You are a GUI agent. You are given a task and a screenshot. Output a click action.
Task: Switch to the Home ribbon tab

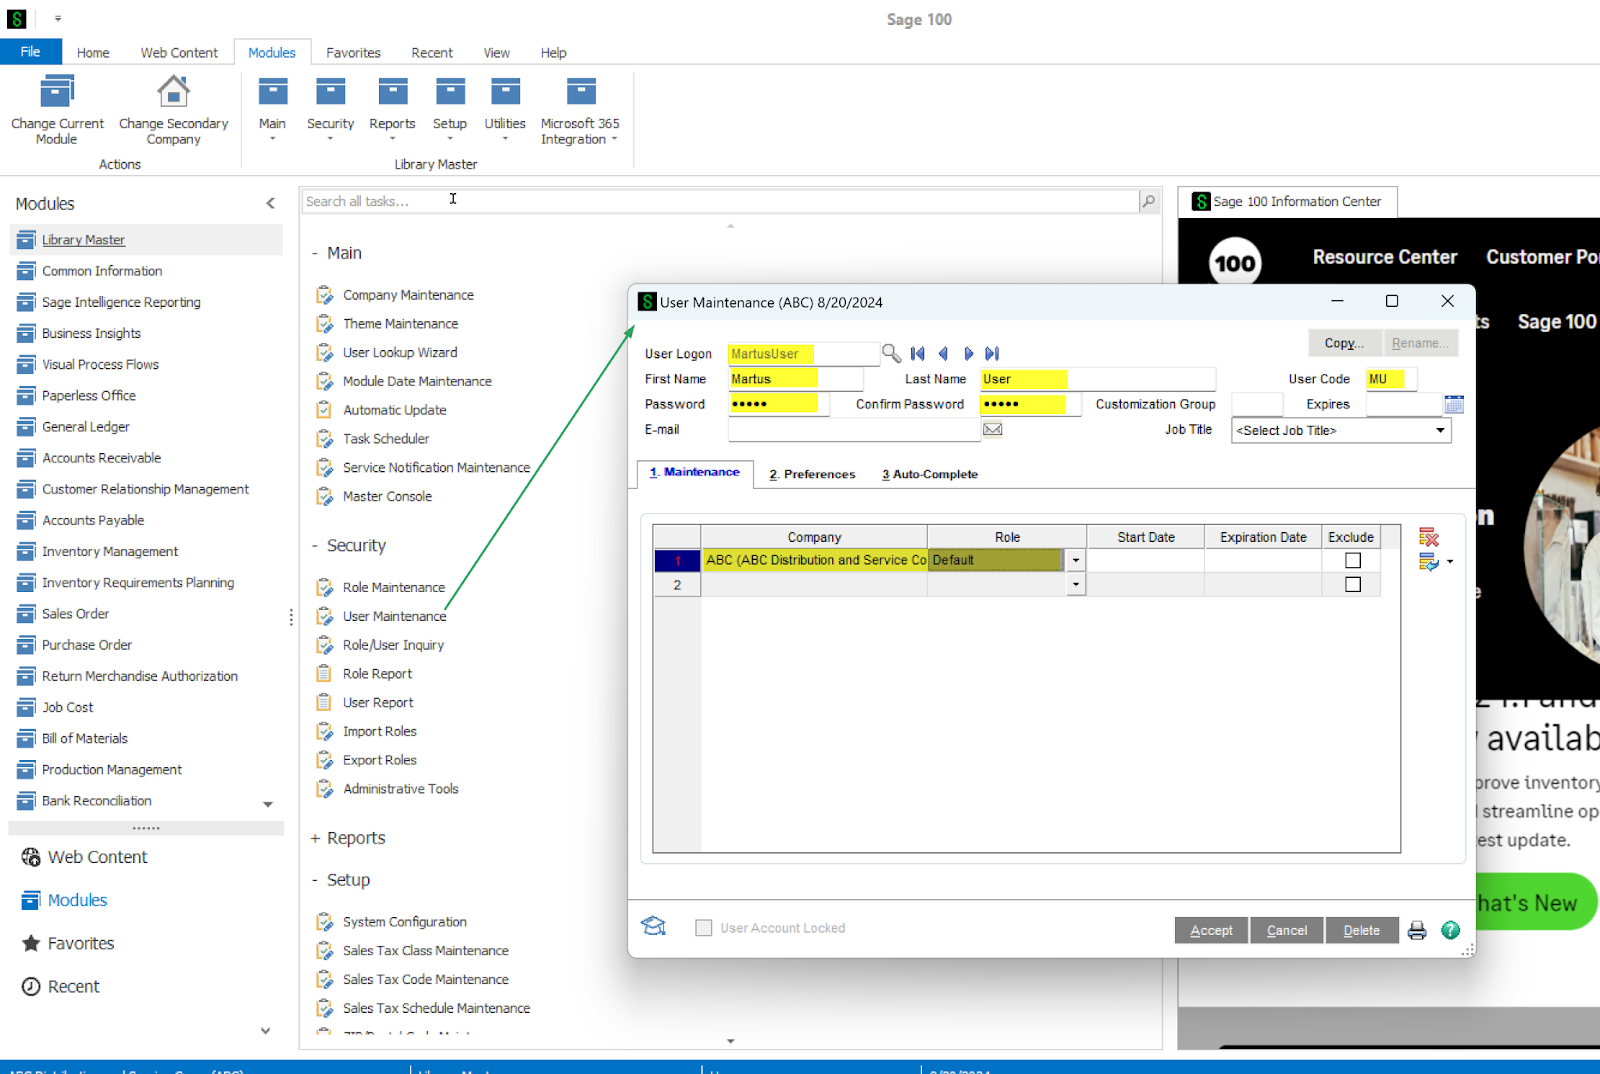(x=93, y=52)
